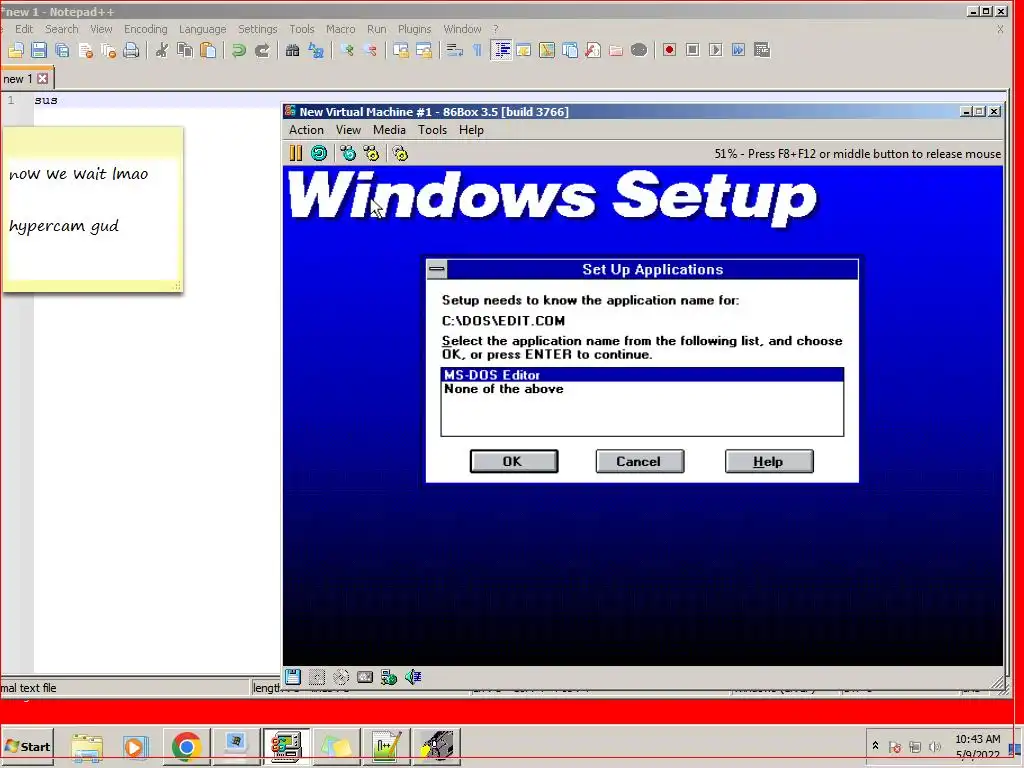Click Notepad++ Print toolbar icon
1024x768 pixels.
131,50
